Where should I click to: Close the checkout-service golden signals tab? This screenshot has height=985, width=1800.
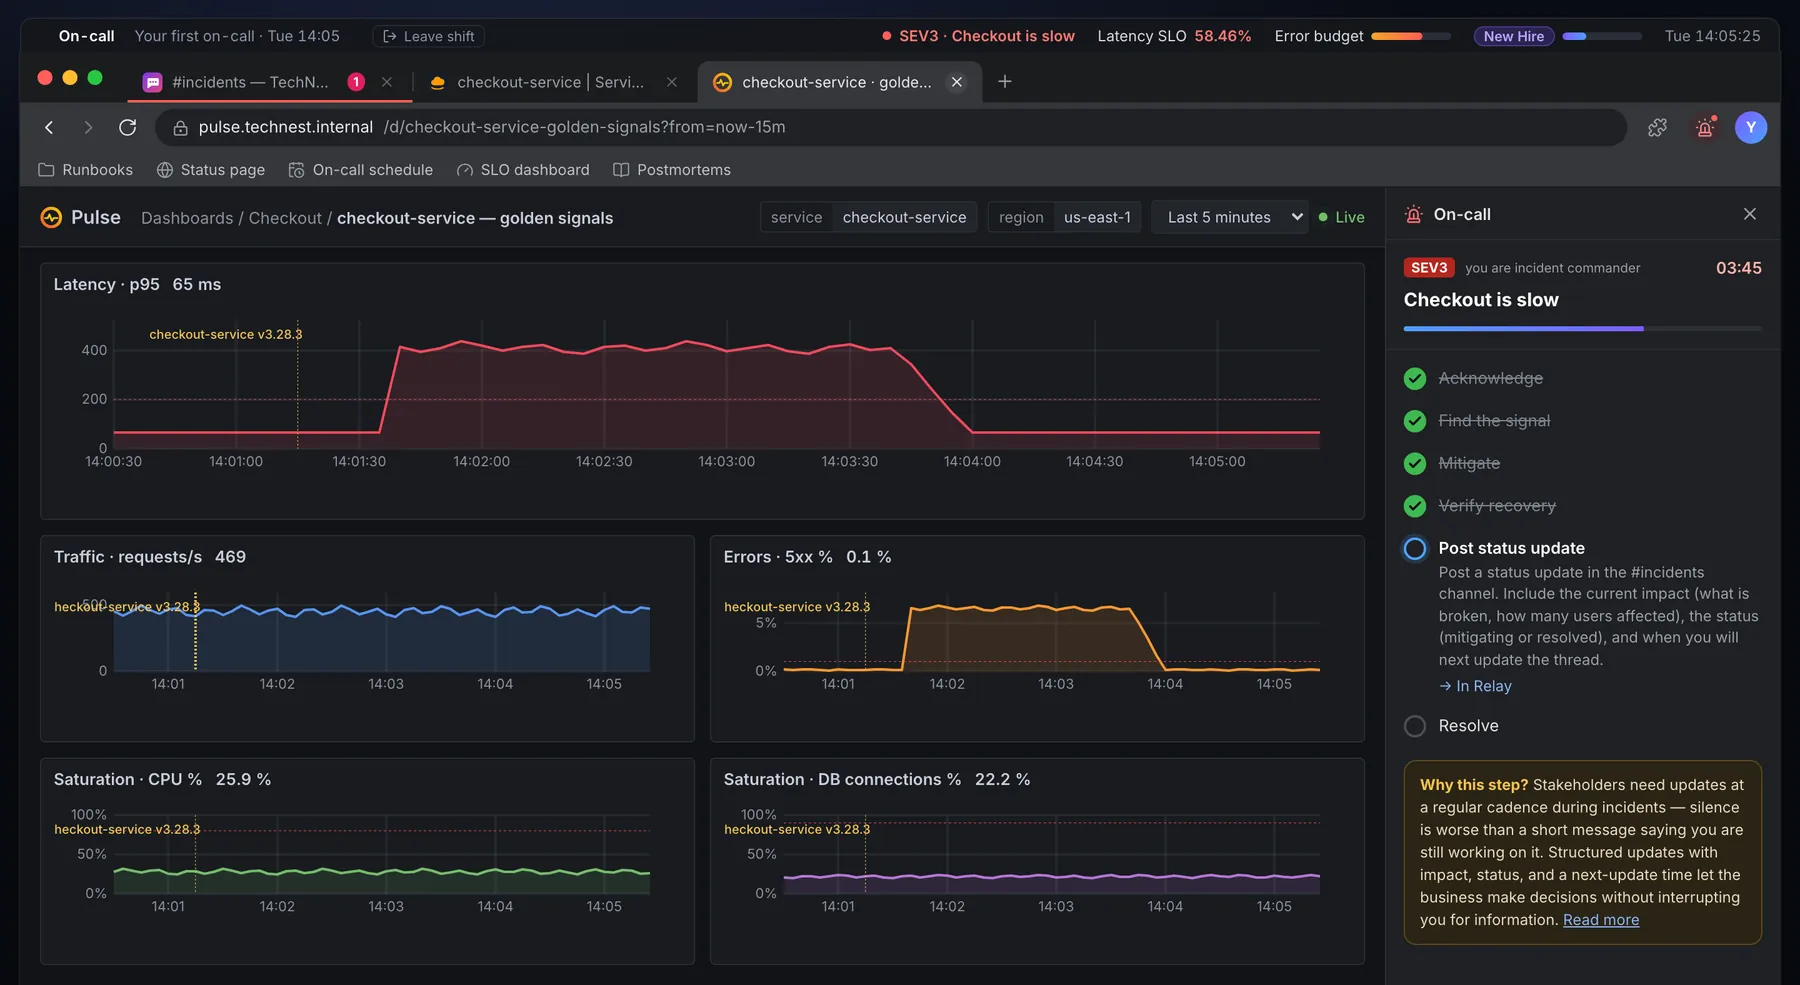click(957, 82)
